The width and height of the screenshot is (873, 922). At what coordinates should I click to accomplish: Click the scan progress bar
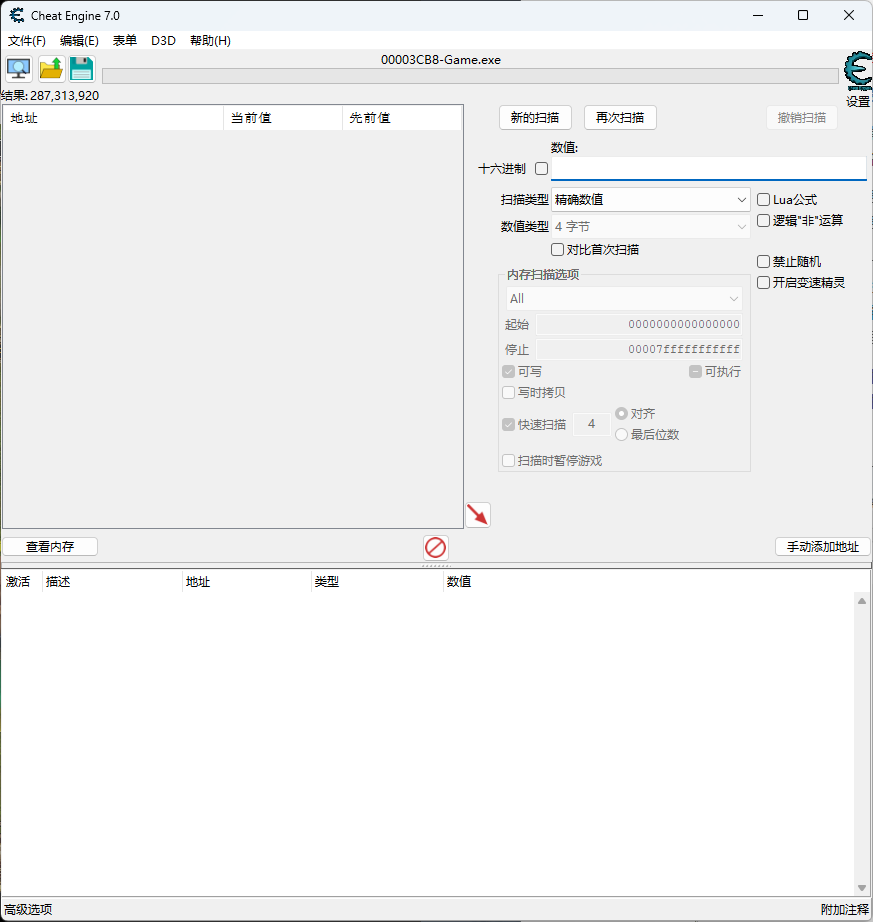(x=470, y=76)
